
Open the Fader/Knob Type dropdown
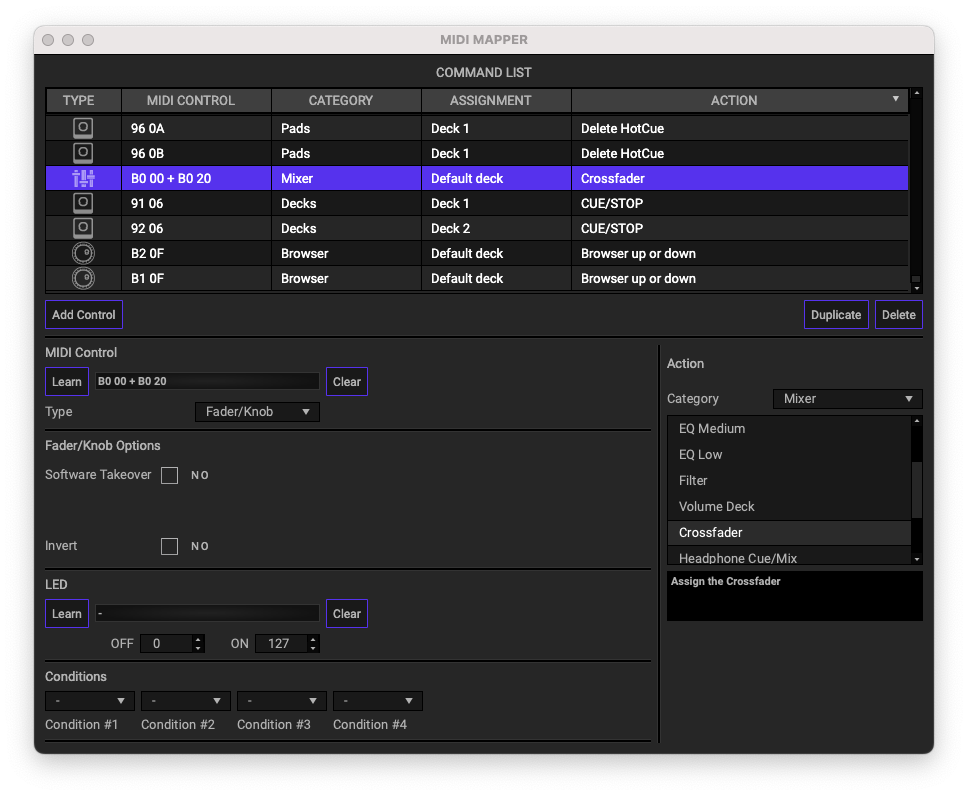point(256,412)
